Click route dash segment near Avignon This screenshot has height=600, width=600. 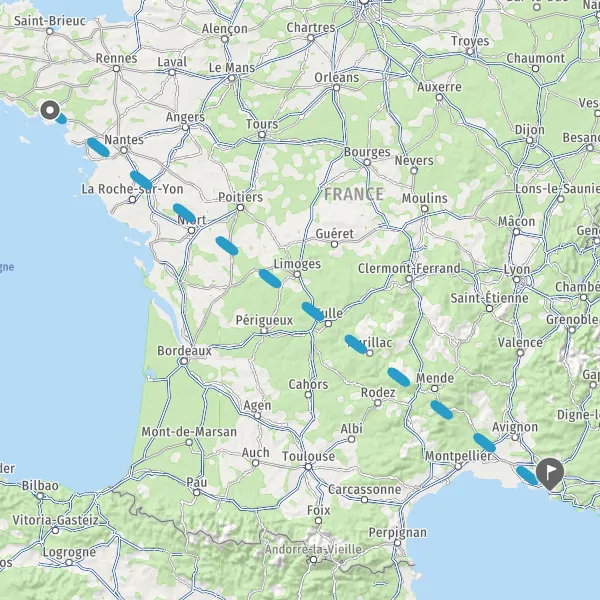pos(484,443)
